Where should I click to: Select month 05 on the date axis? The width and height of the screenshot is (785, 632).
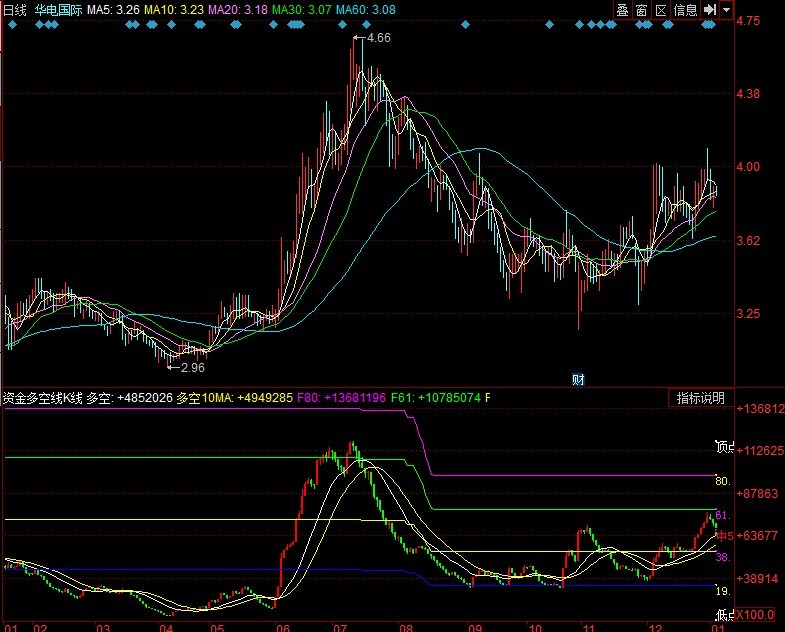point(217,628)
